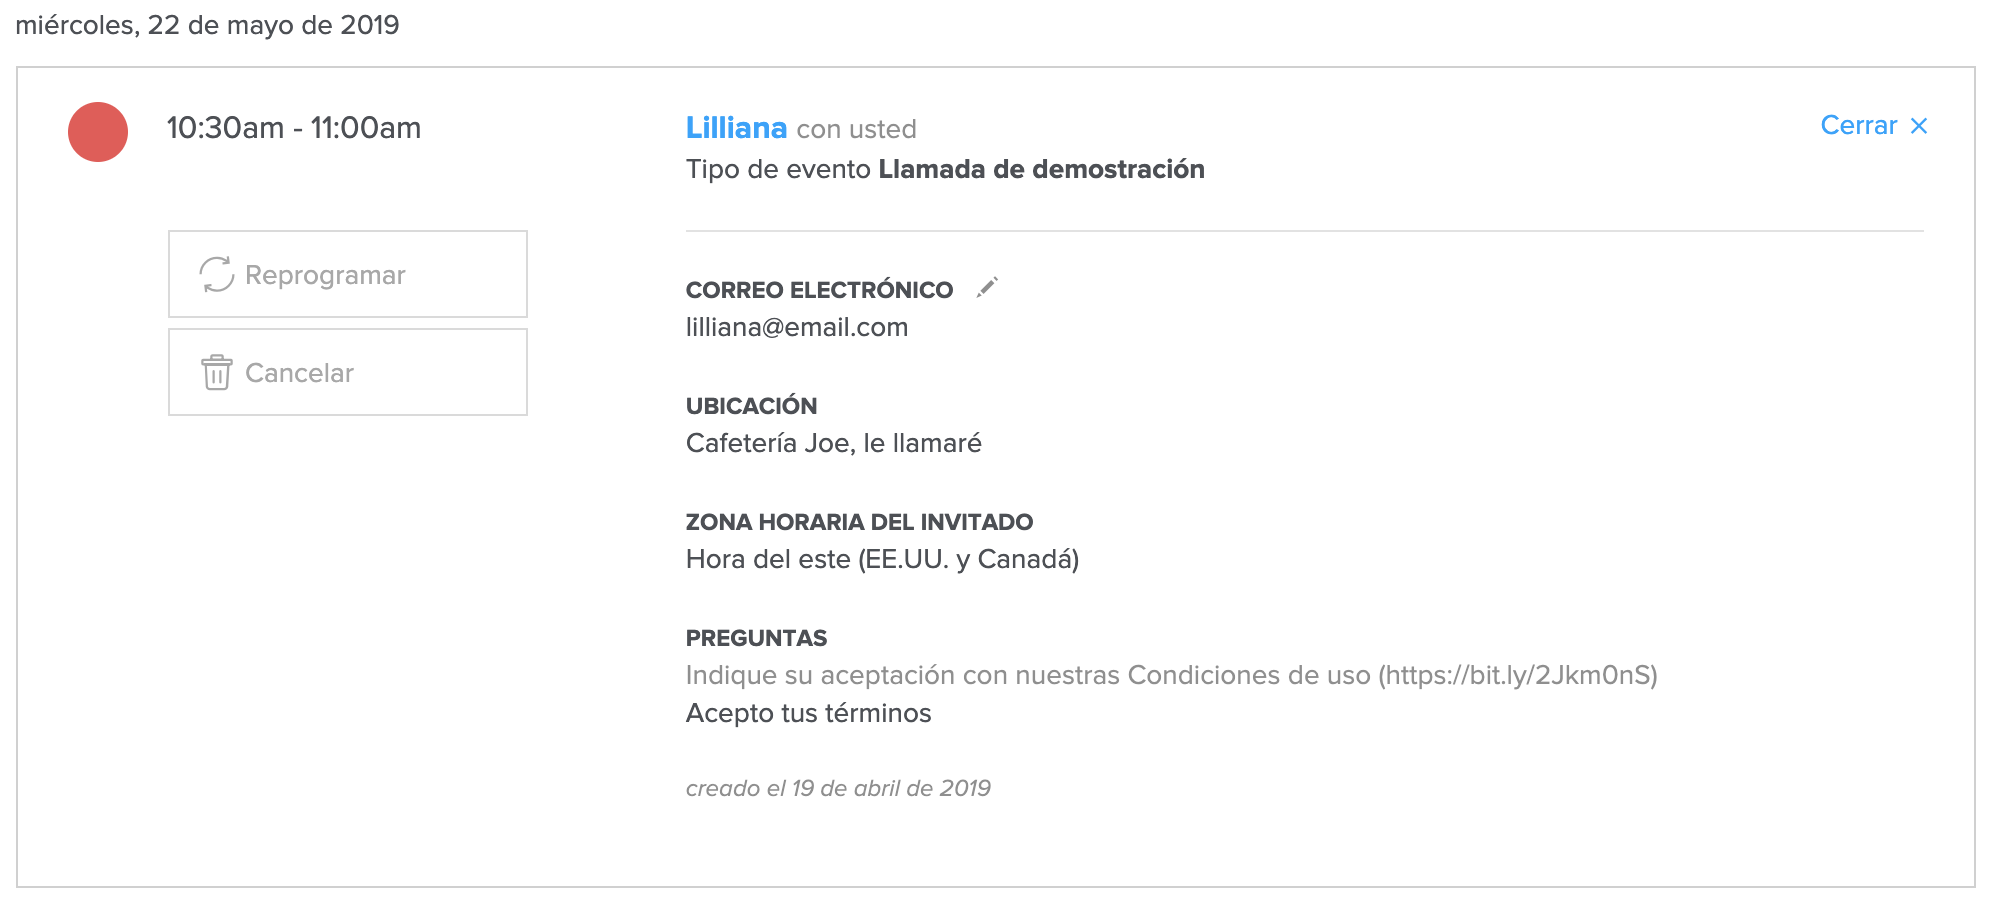
Task: Click the lilliana@email.com address
Action: pyautogui.click(x=797, y=327)
